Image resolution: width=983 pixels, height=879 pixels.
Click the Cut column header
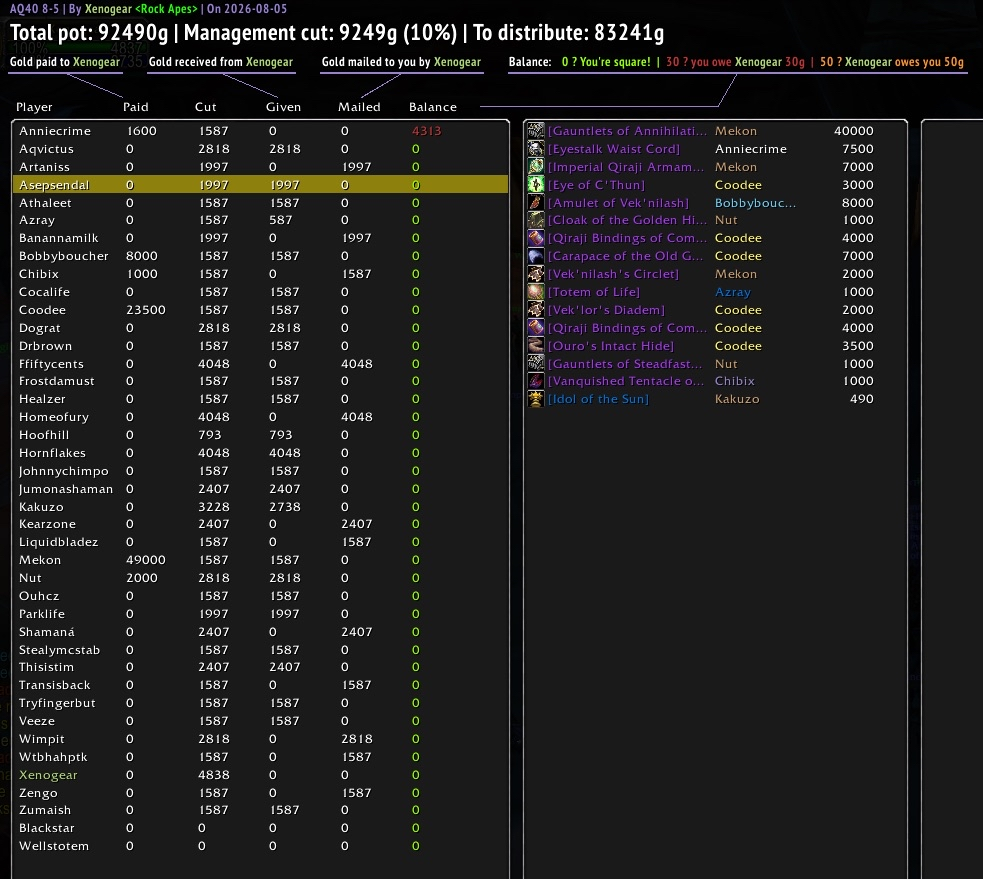pos(206,107)
